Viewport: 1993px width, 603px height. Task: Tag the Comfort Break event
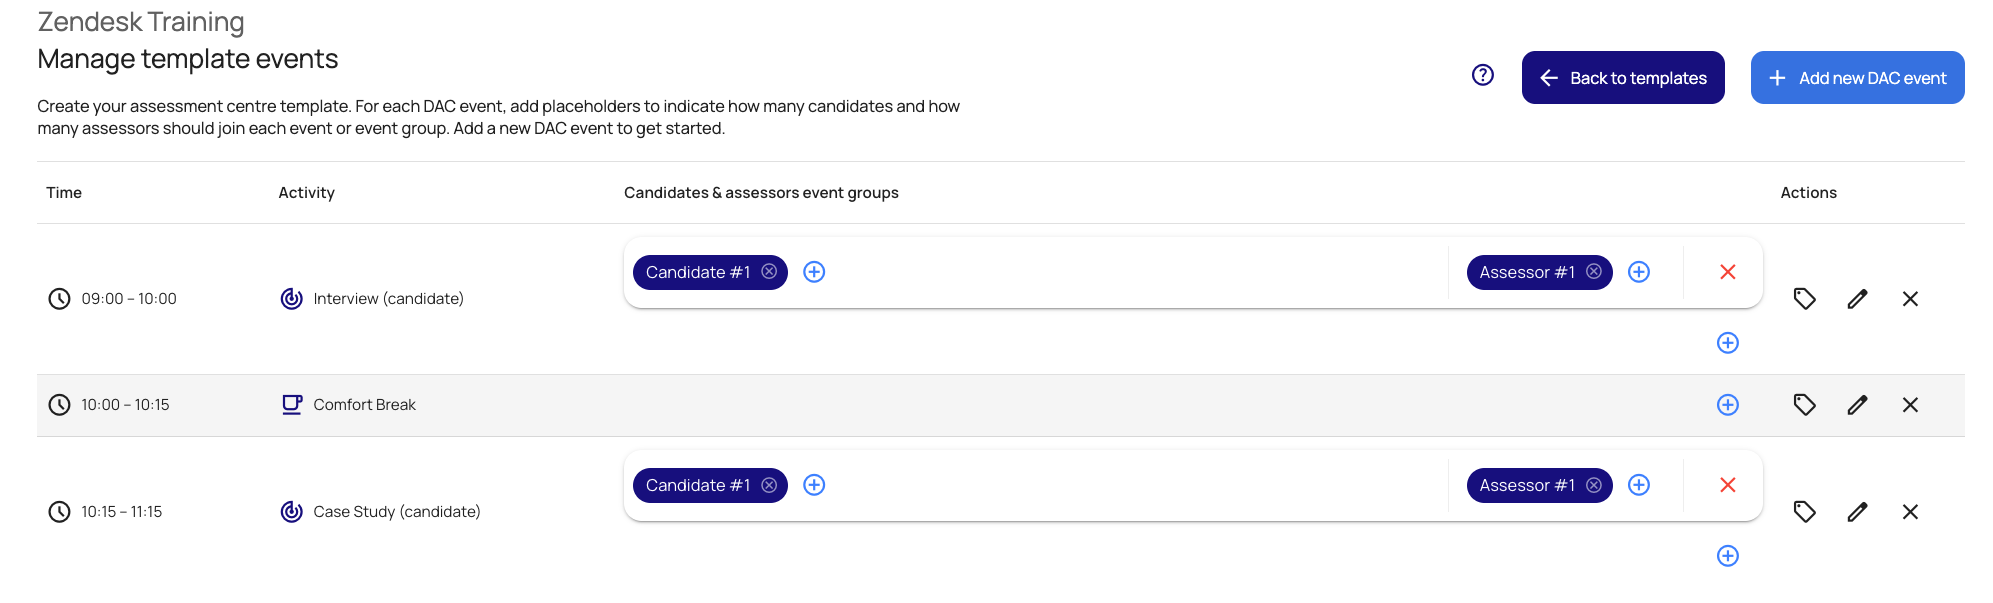click(x=1804, y=405)
